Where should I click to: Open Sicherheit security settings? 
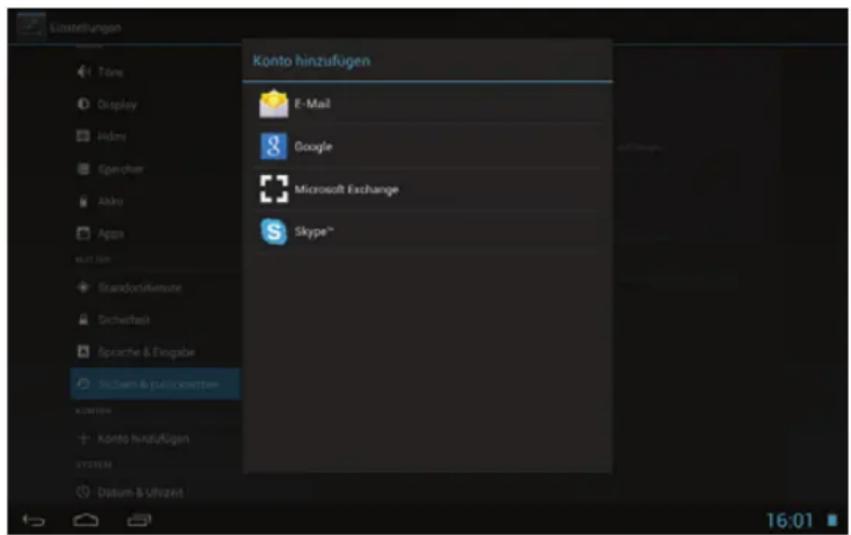tap(155, 320)
